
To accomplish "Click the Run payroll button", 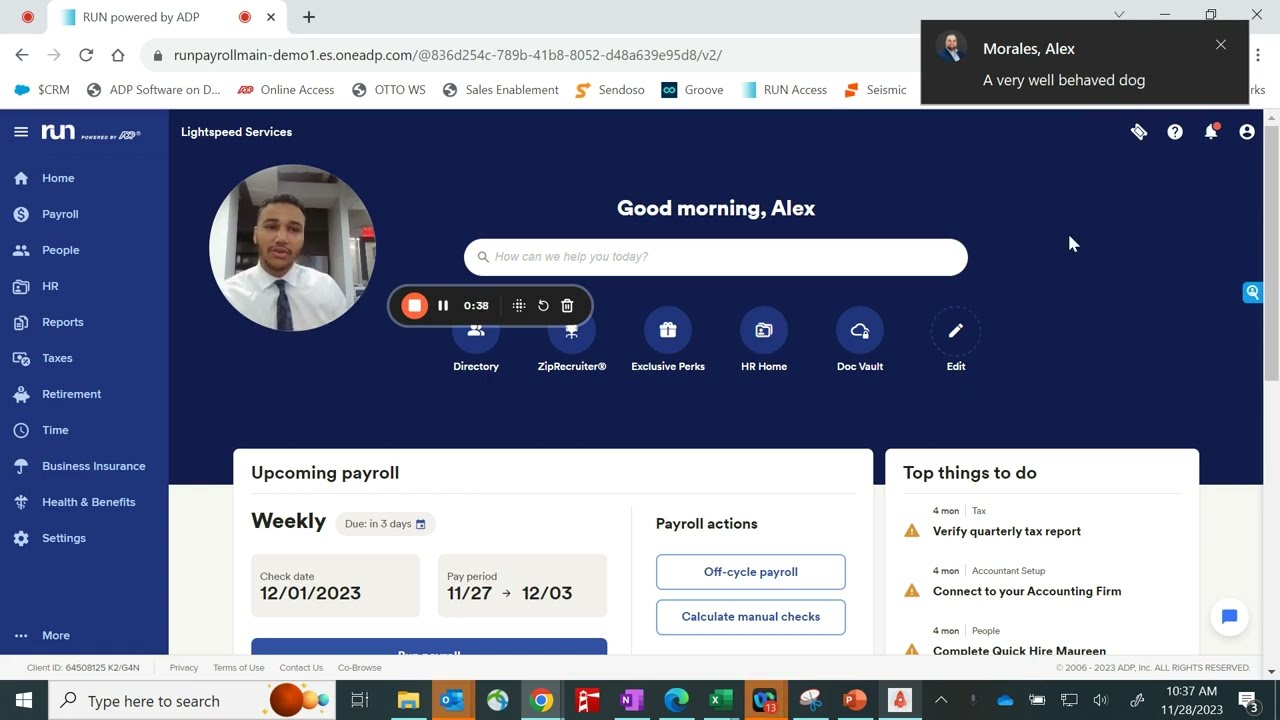I will coord(429,648).
